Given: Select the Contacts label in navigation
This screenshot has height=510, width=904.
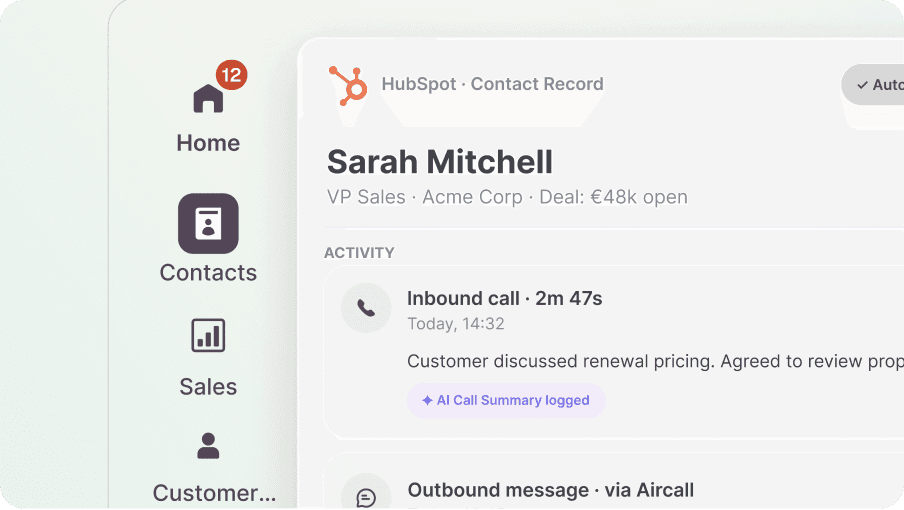Looking at the screenshot, I should click(x=208, y=273).
